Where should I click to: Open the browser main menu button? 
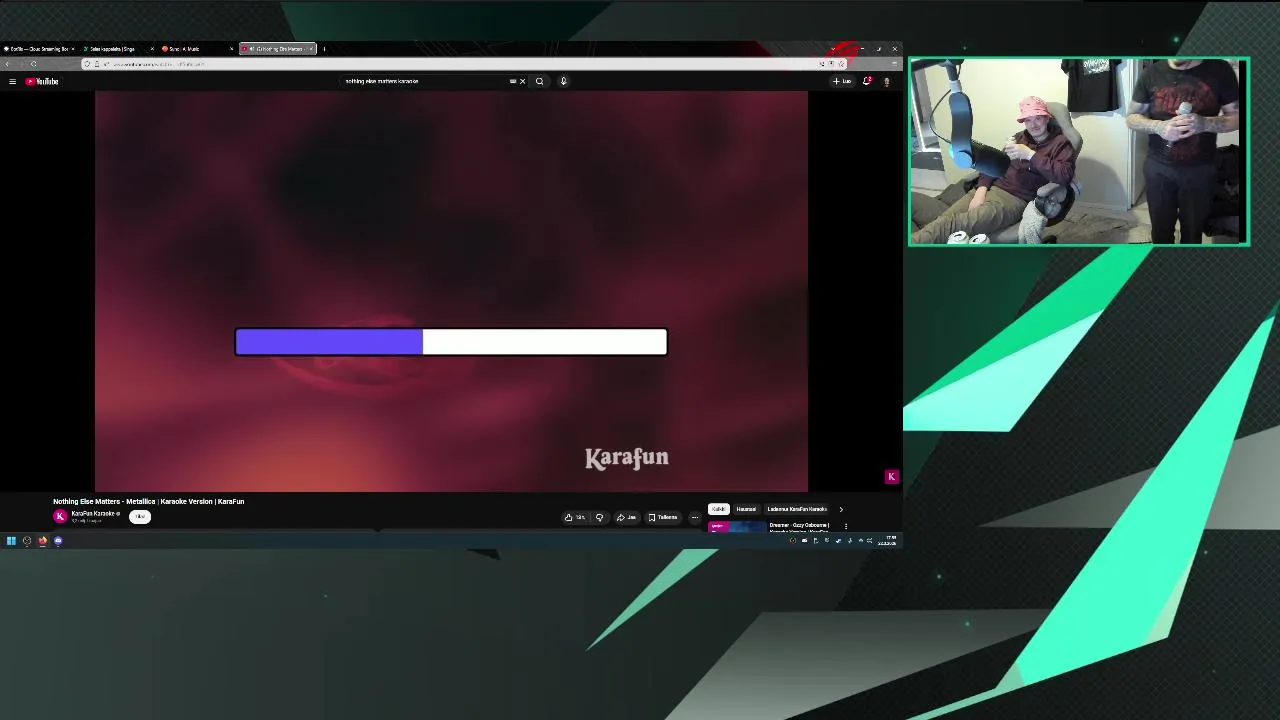(894, 64)
